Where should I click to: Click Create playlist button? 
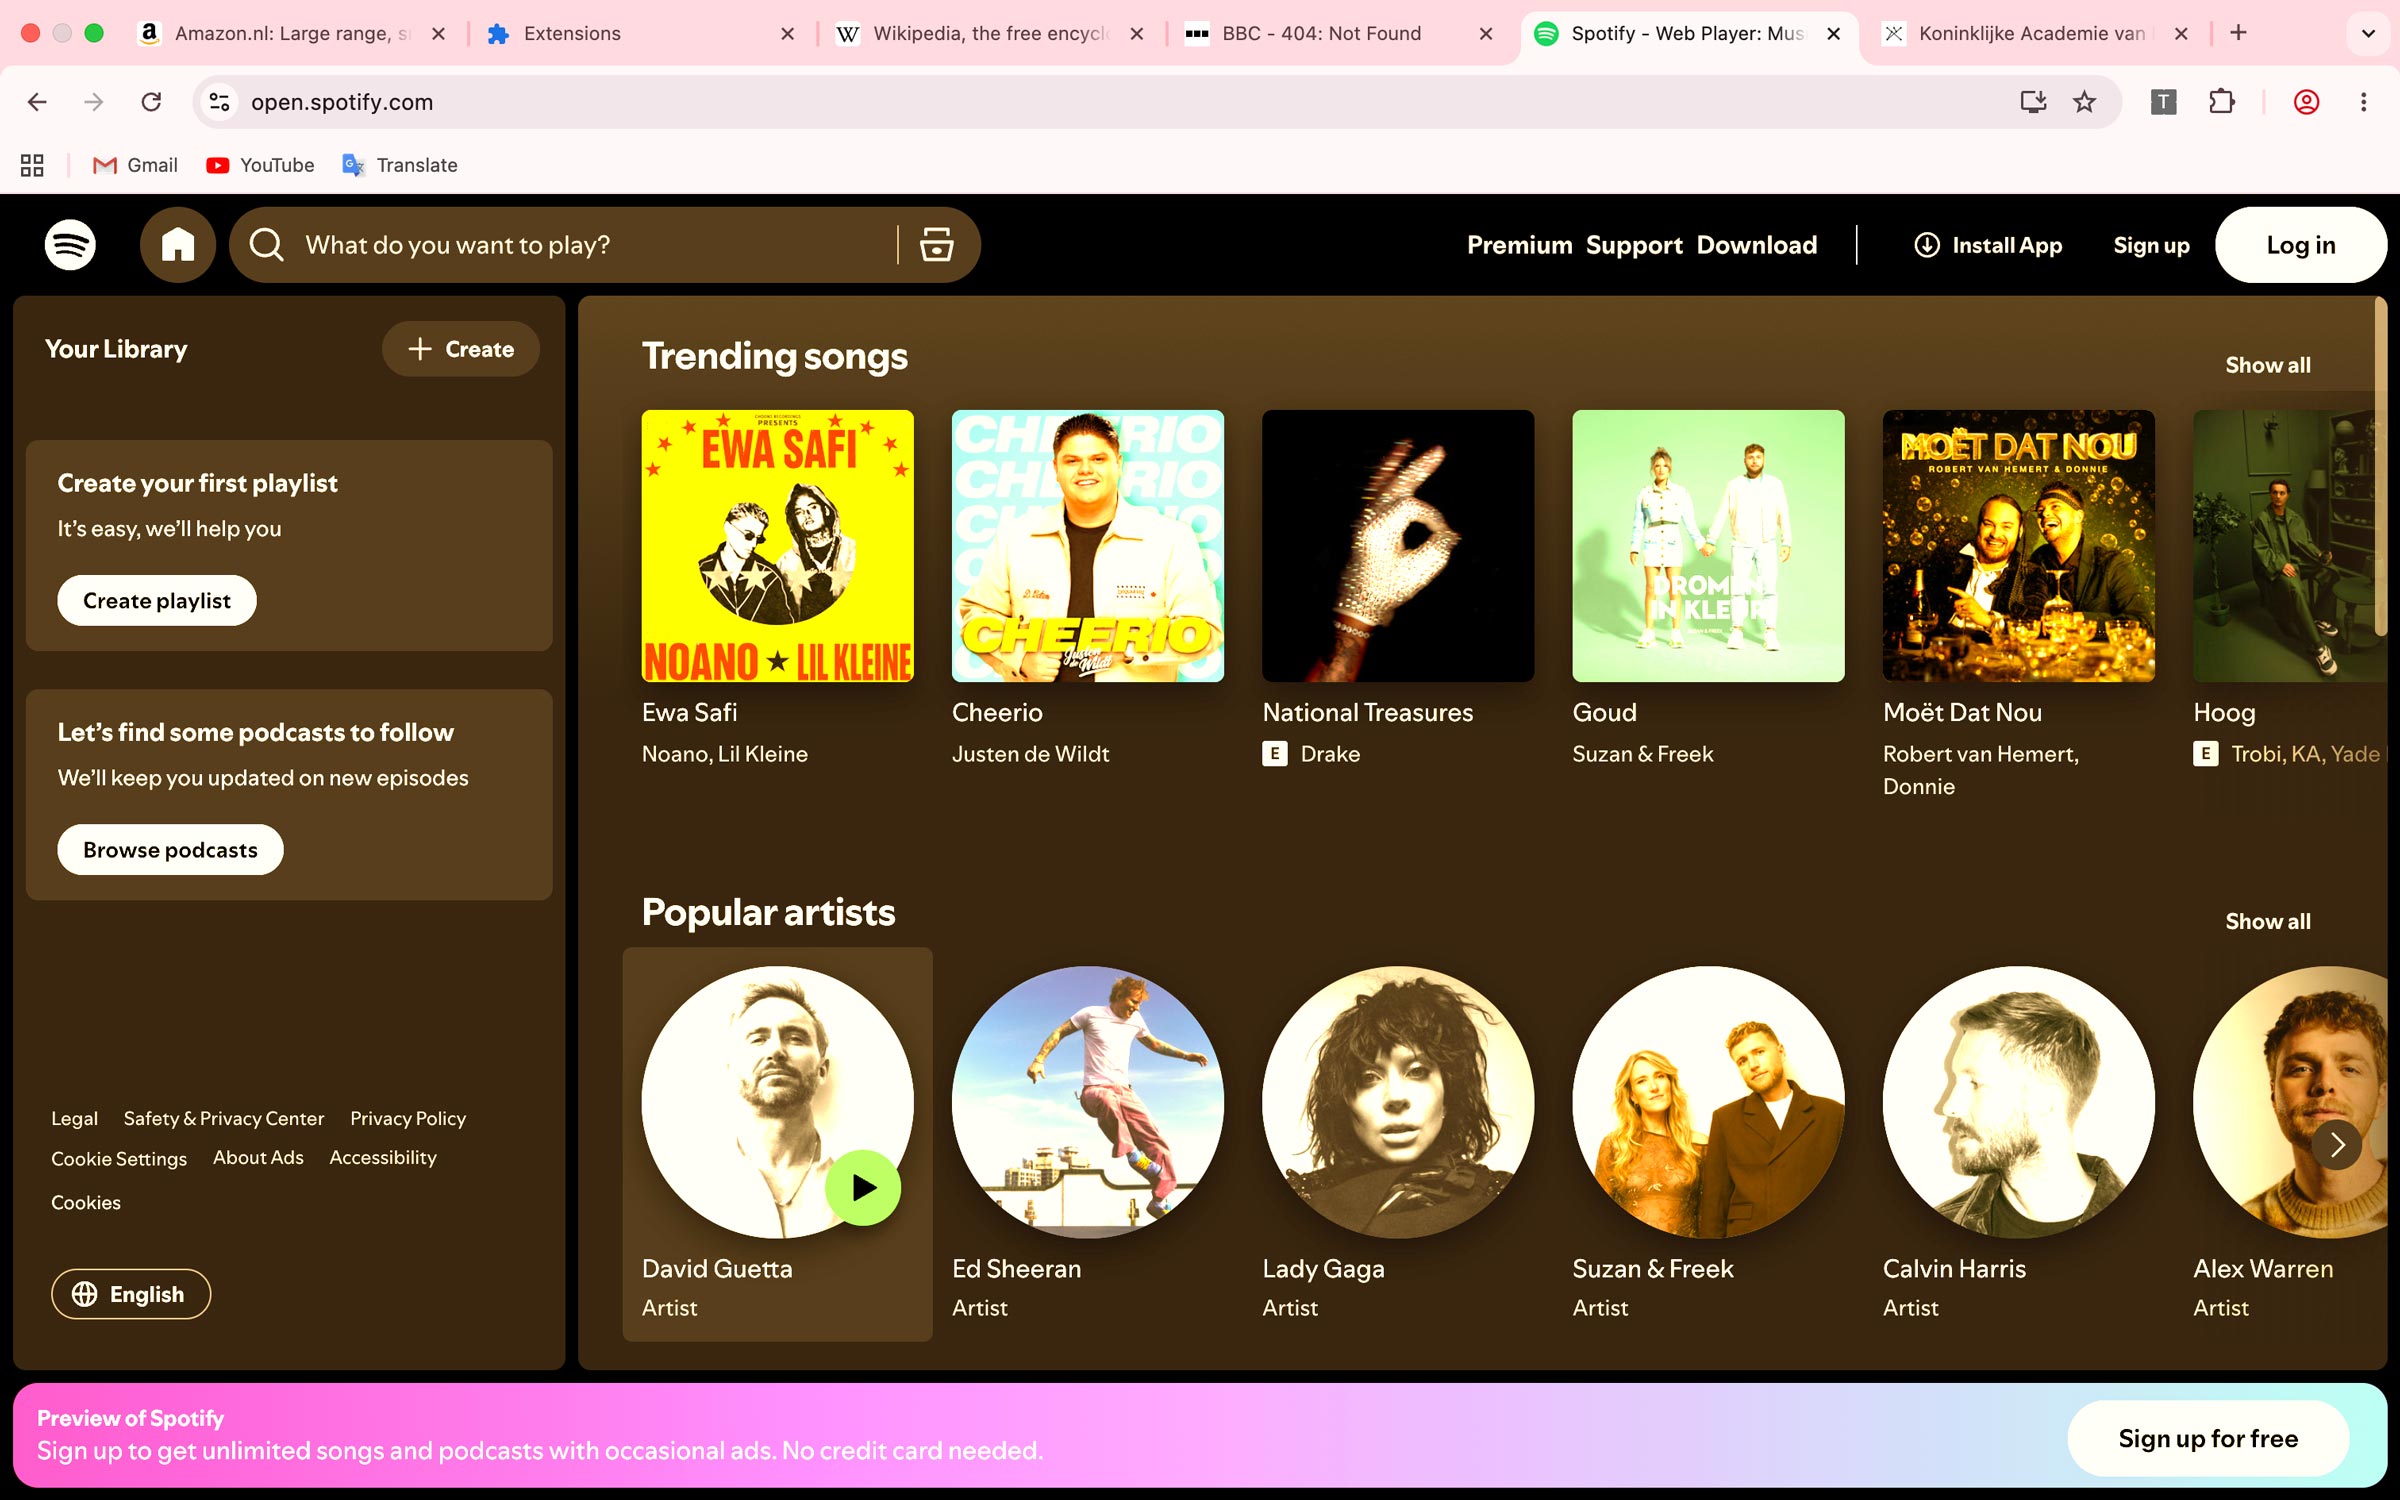(157, 600)
